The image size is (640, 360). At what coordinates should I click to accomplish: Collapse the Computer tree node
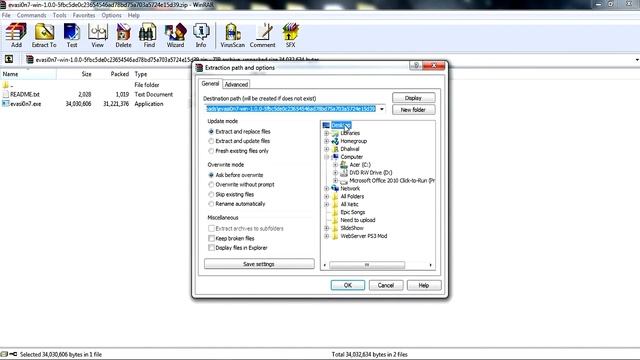click(327, 157)
